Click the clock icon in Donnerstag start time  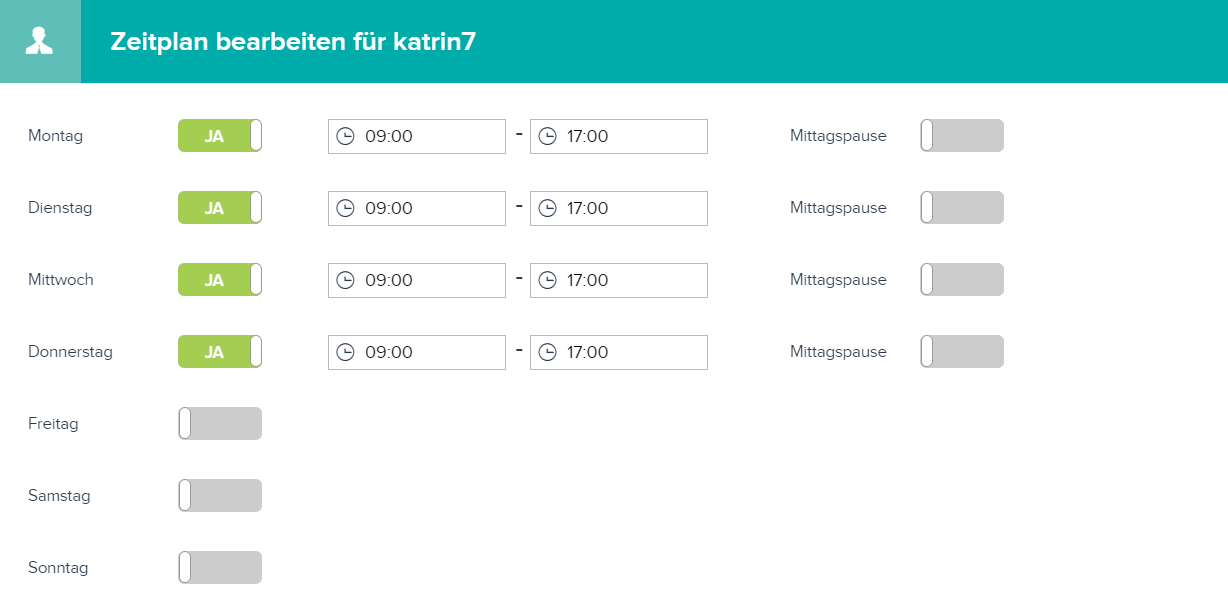[345, 352]
